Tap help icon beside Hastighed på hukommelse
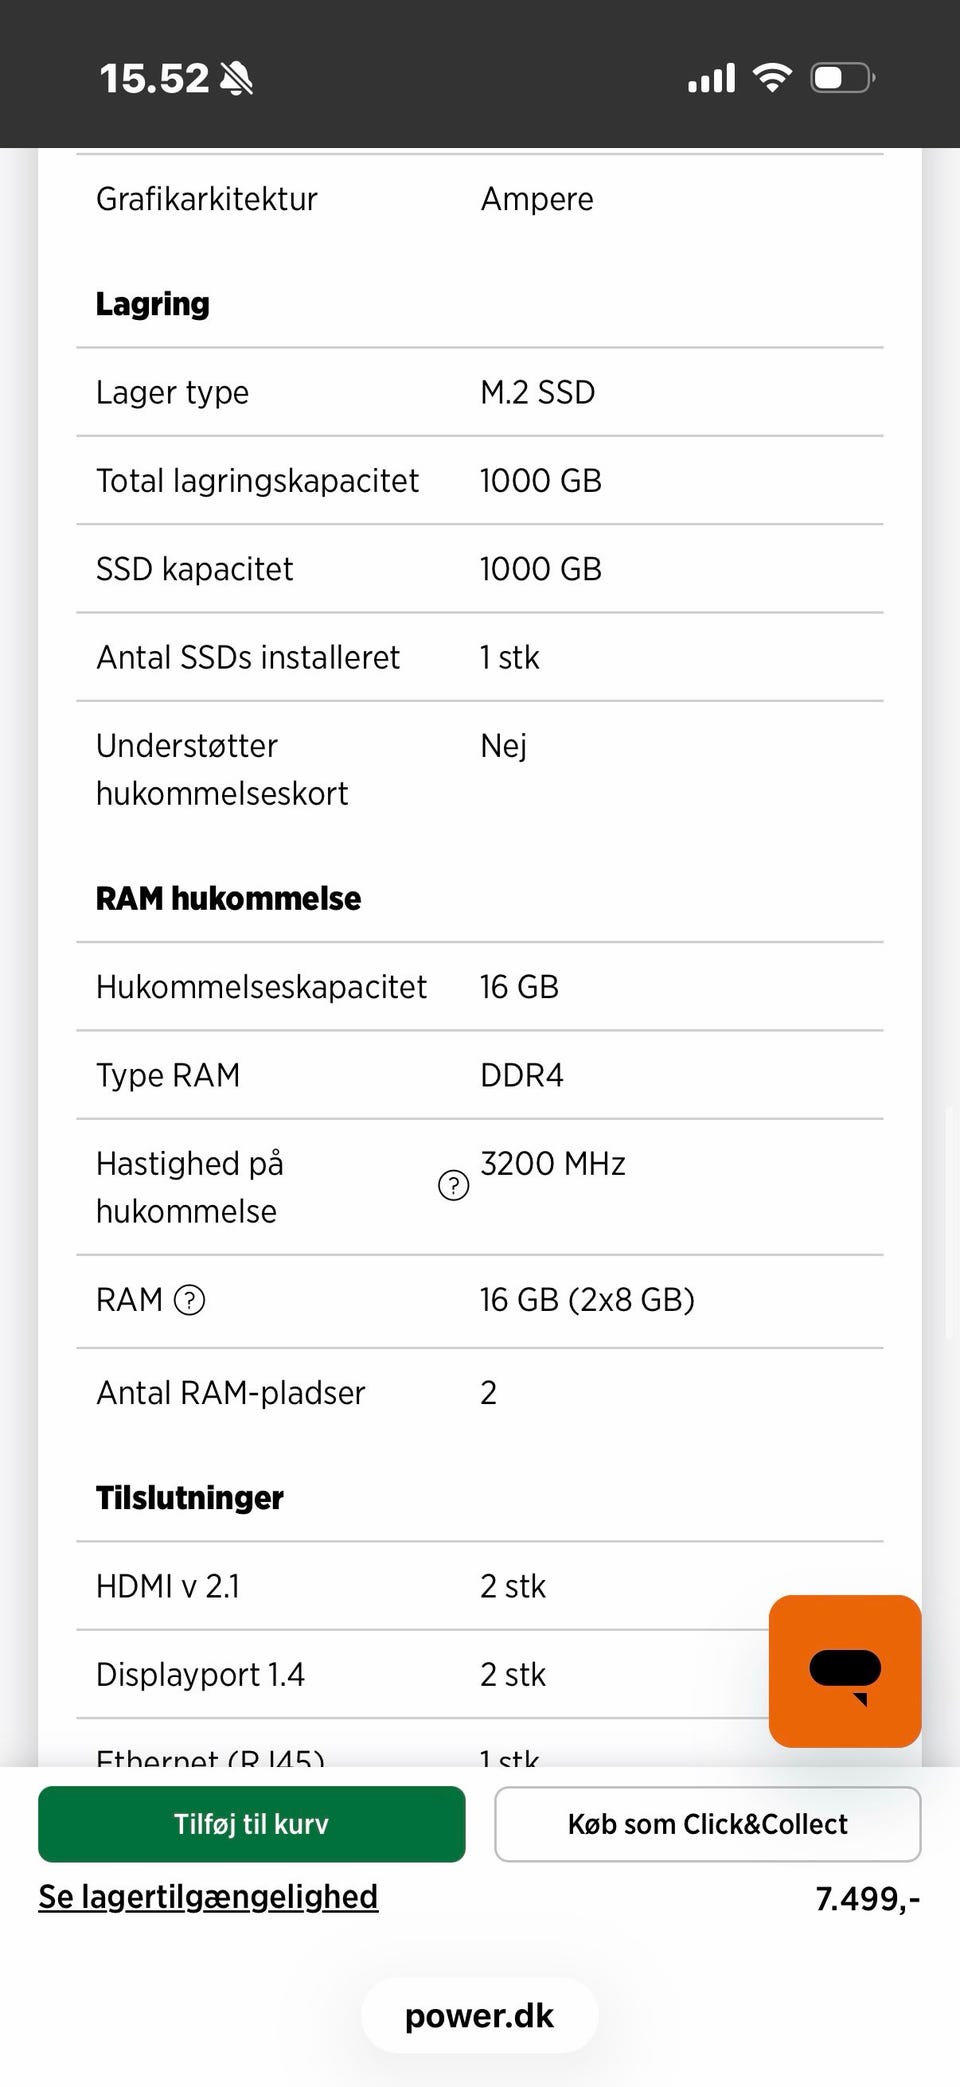Image resolution: width=960 pixels, height=2087 pixels. tap(453, 1186)
